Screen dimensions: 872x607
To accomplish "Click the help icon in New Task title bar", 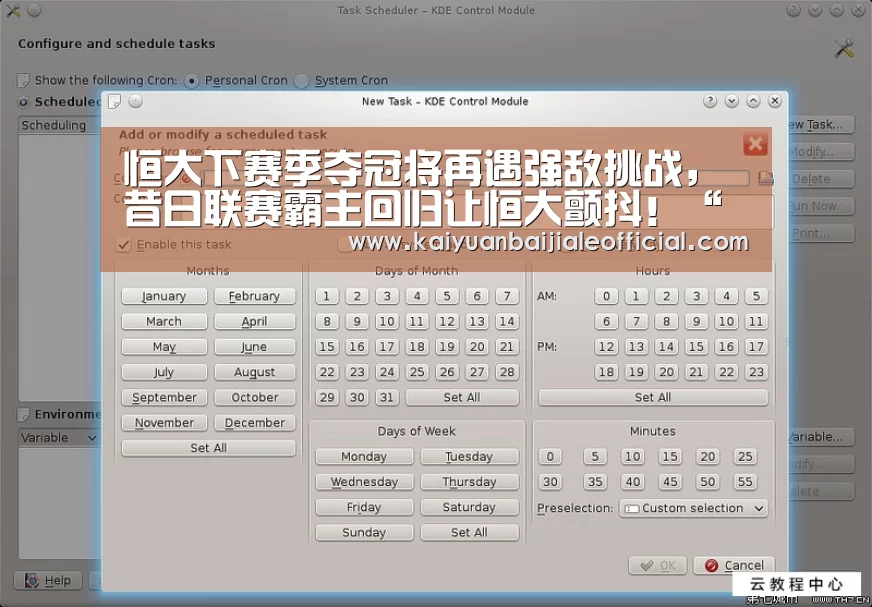I will [710, 101].
